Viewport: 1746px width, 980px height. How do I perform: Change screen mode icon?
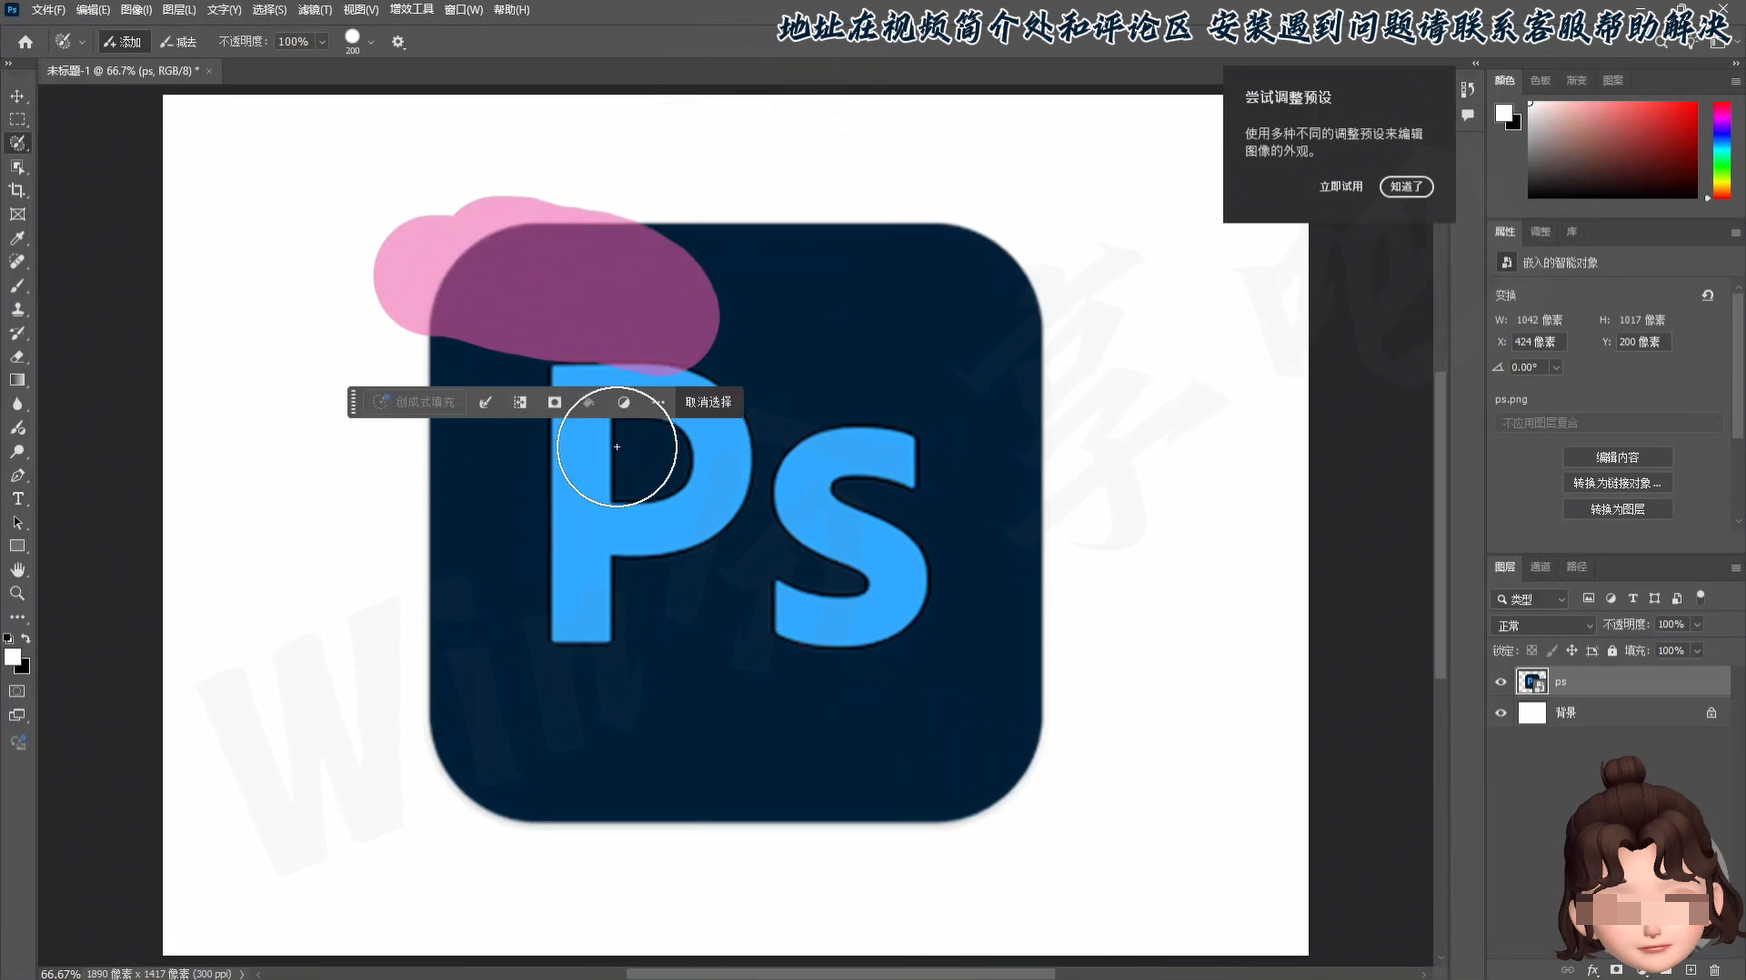(x=17, y=715)
